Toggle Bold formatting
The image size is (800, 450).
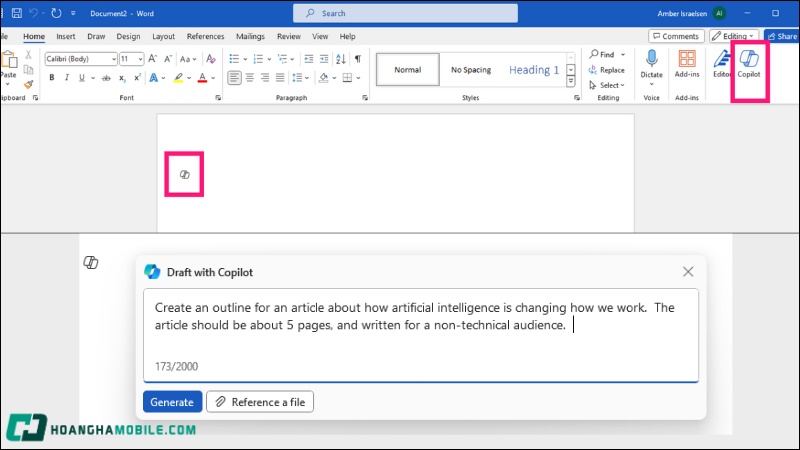[52, 78]
